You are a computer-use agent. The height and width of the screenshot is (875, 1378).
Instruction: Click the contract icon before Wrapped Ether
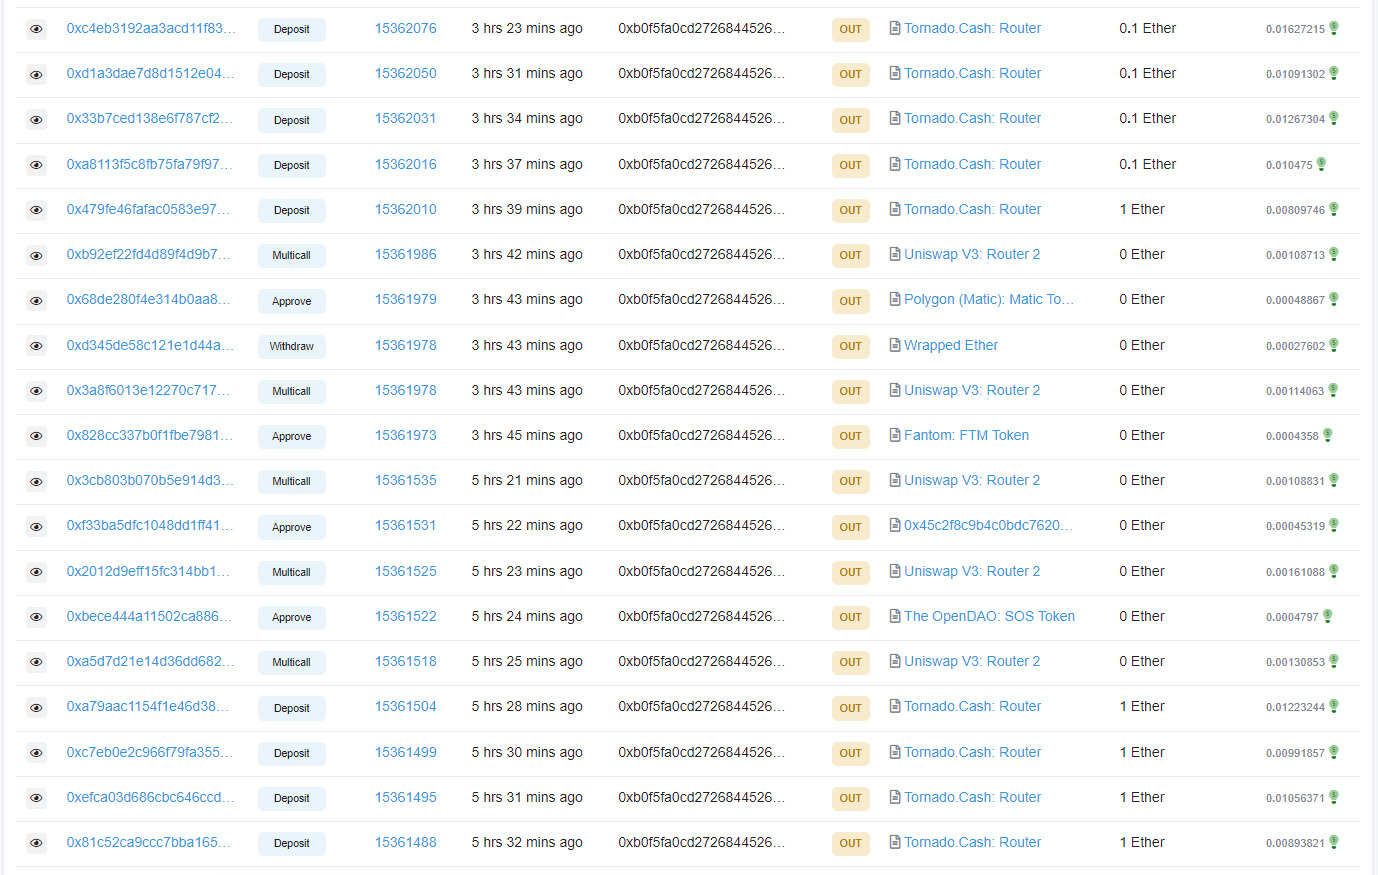coord(895,345)
